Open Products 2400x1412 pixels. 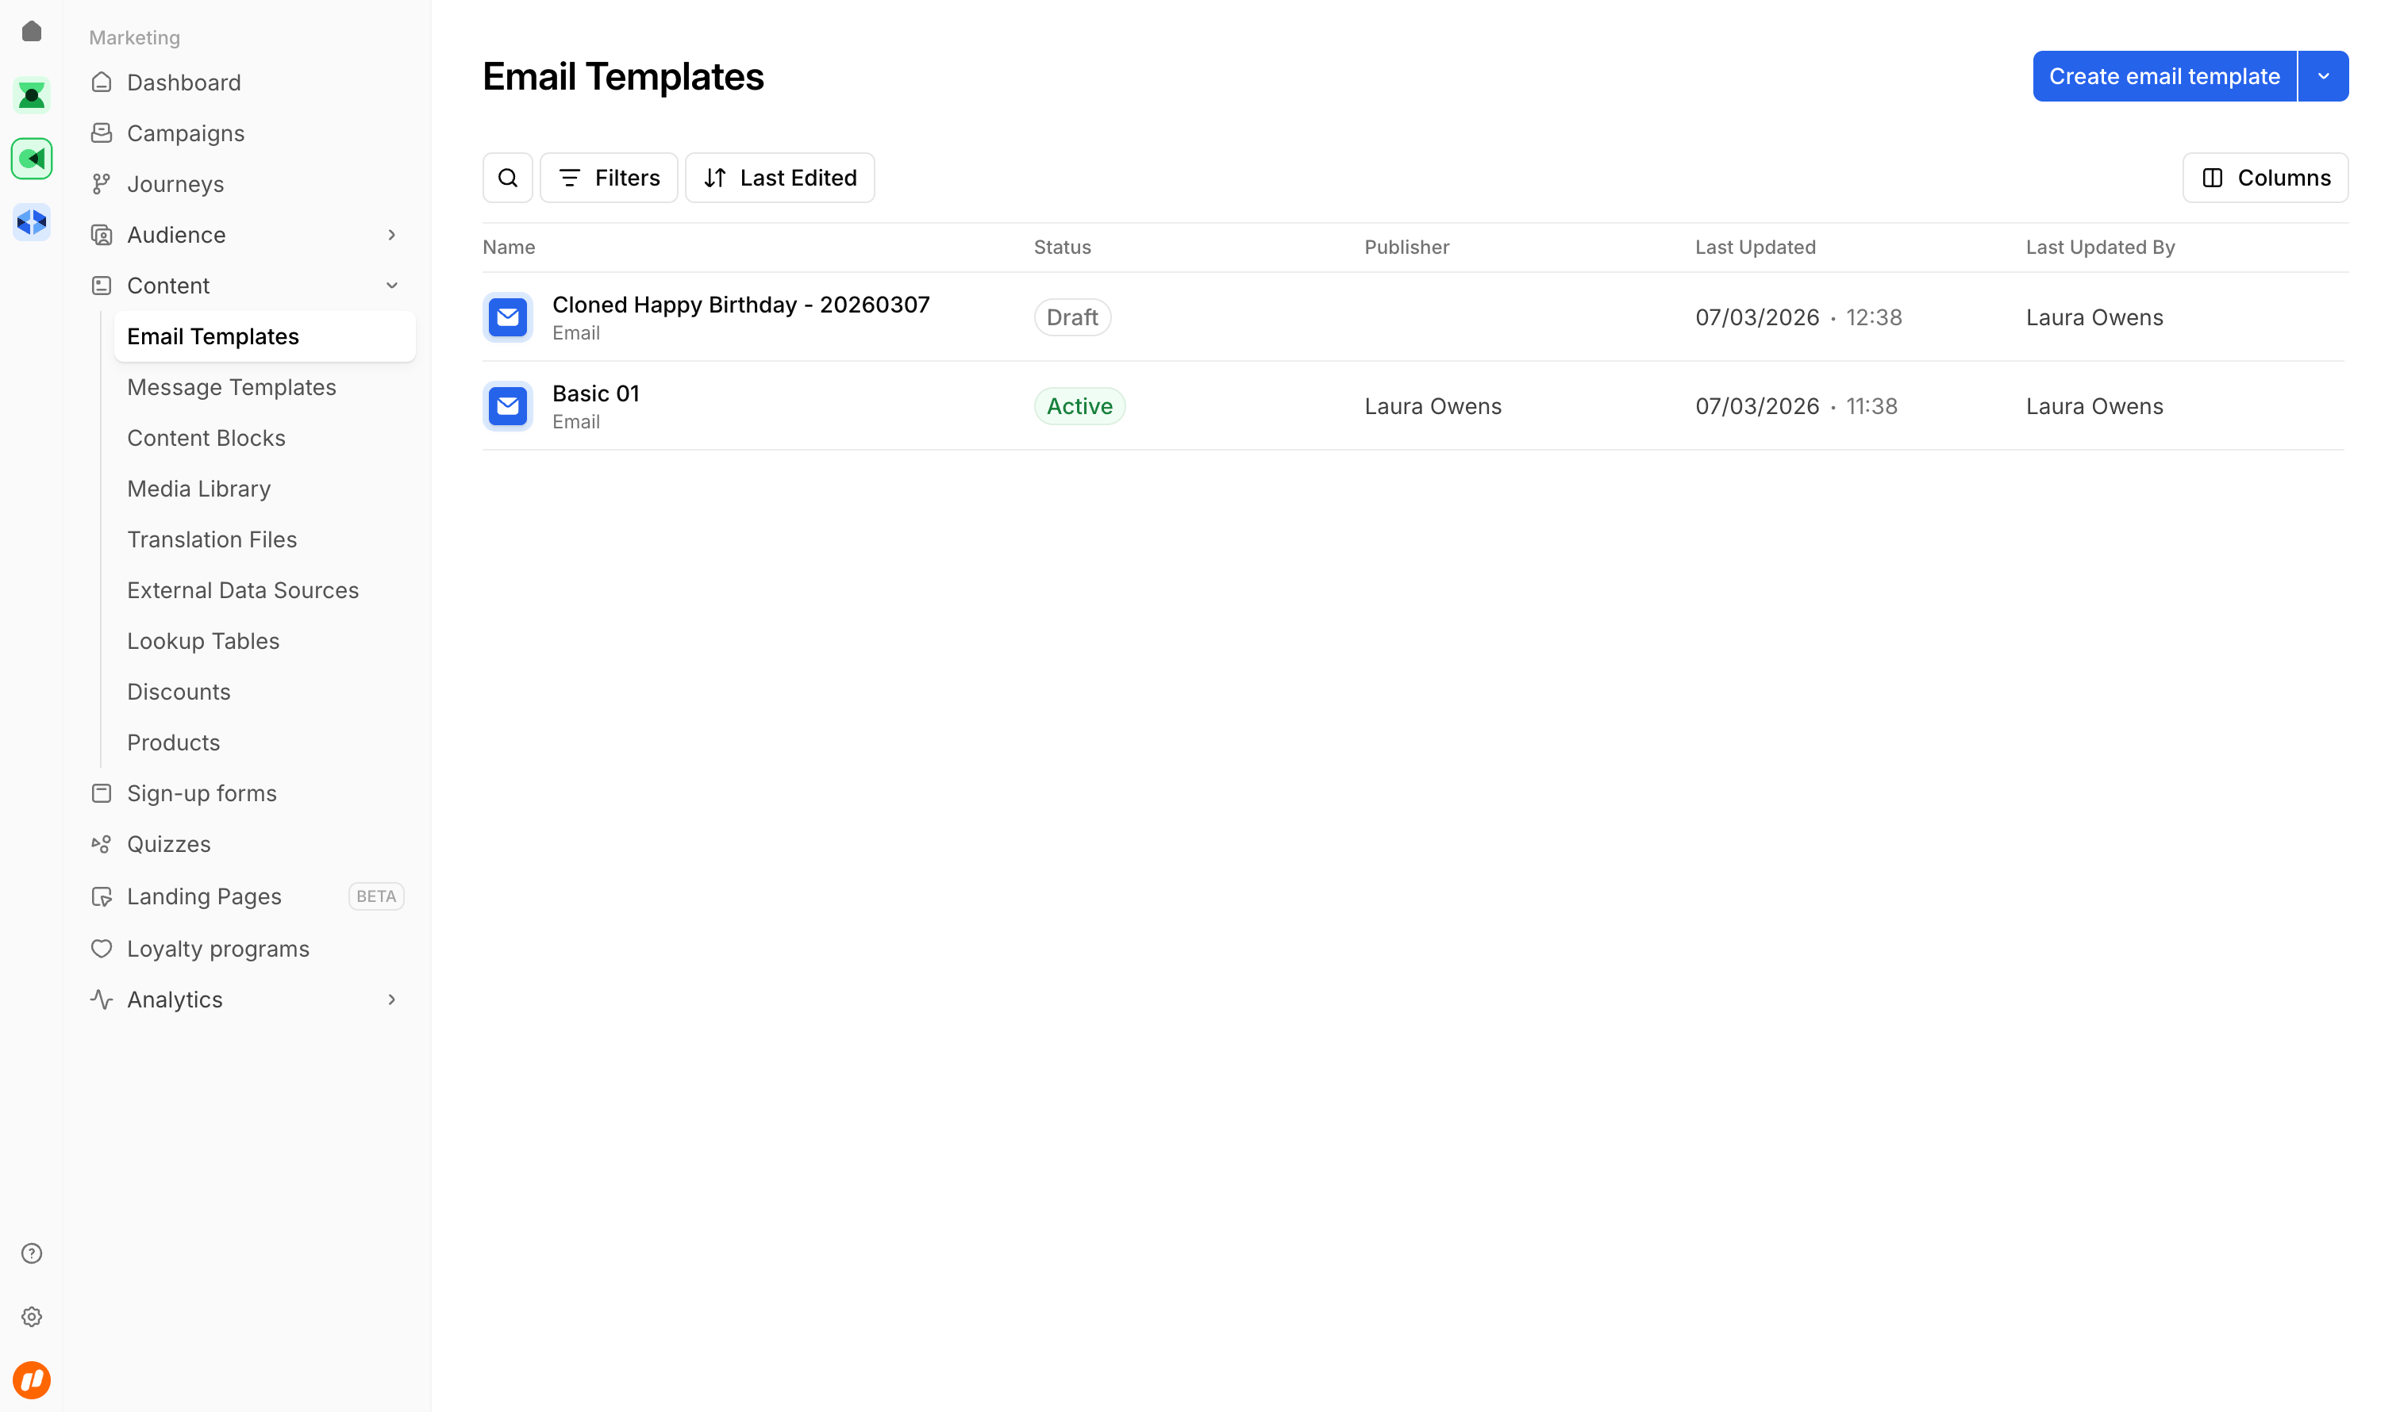pos(173,743)
